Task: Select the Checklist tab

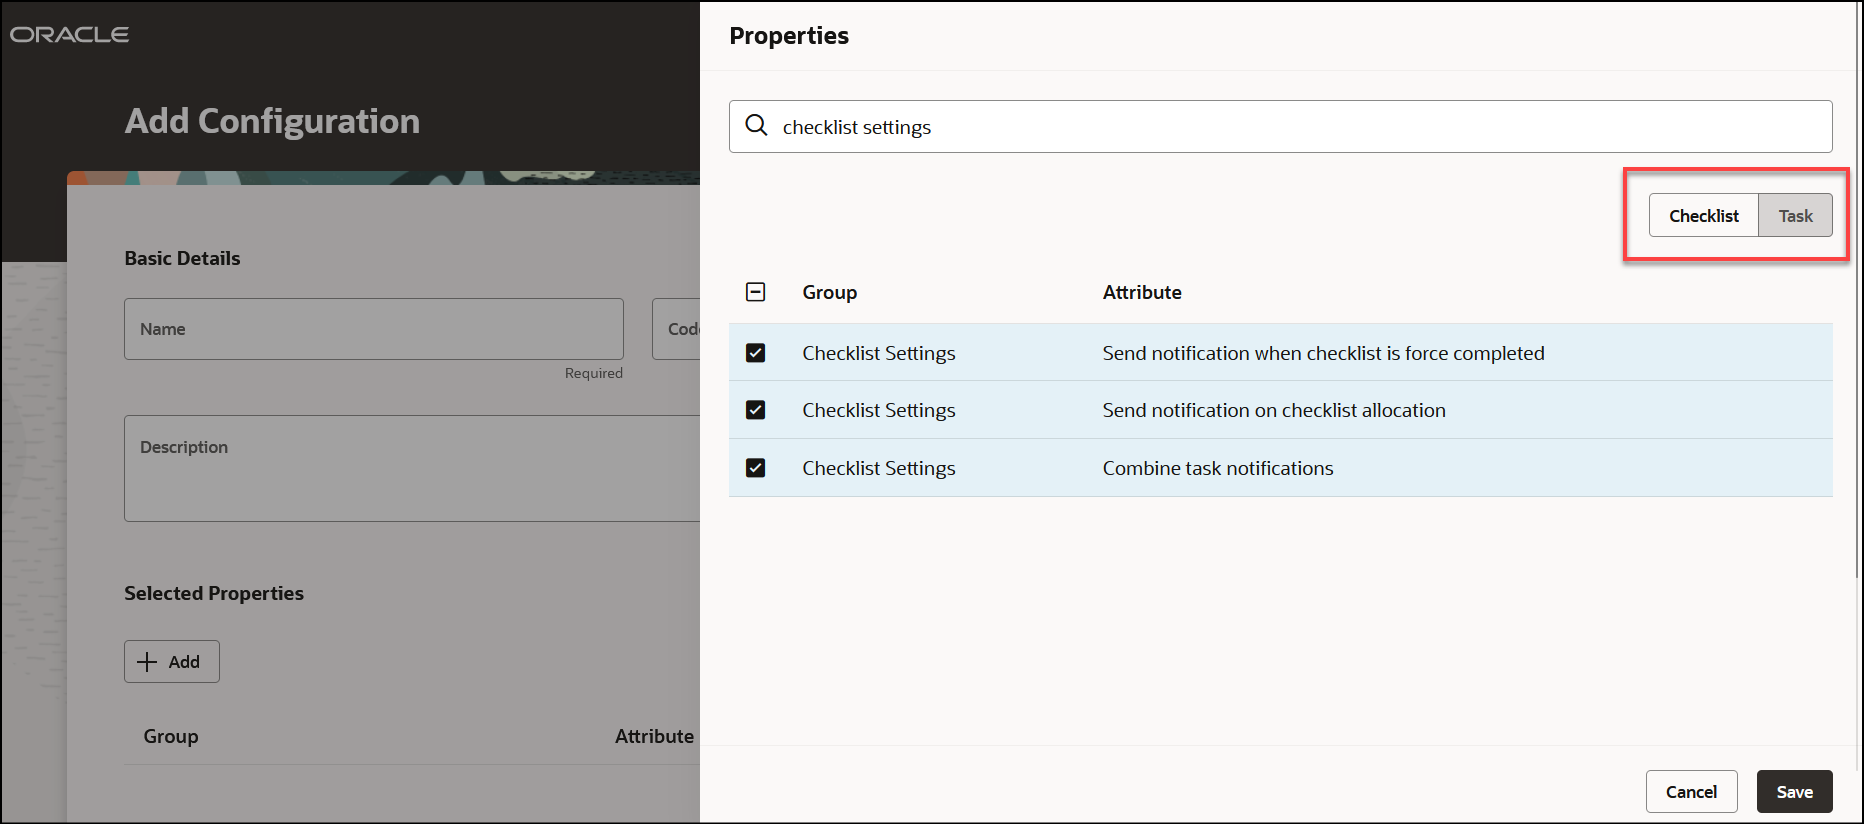Action: point(1703,216)
